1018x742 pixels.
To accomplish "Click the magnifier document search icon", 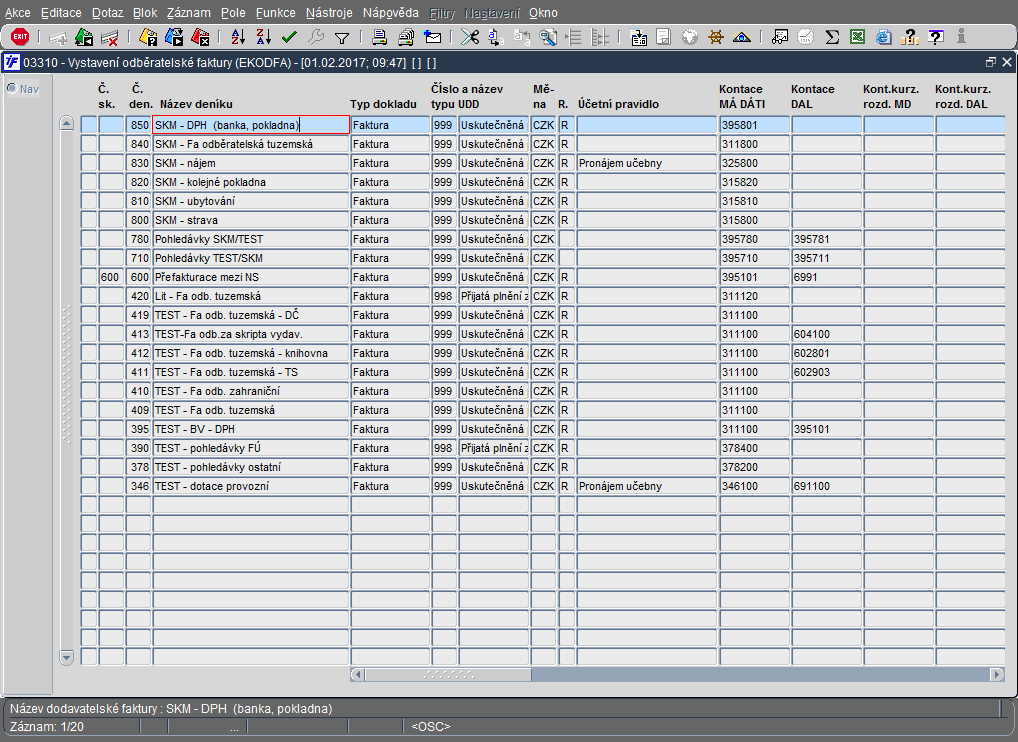I will coord(548,38).
